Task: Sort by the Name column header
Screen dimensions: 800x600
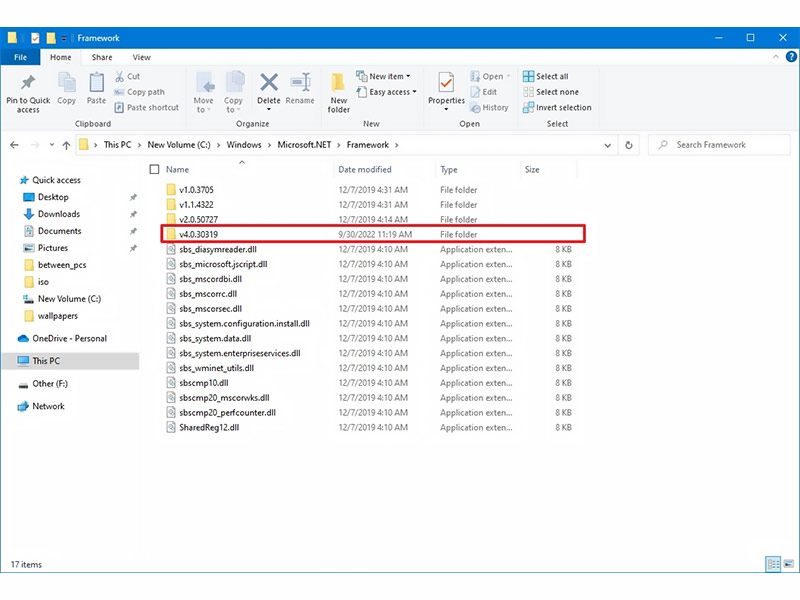Action: coord(178,169)
